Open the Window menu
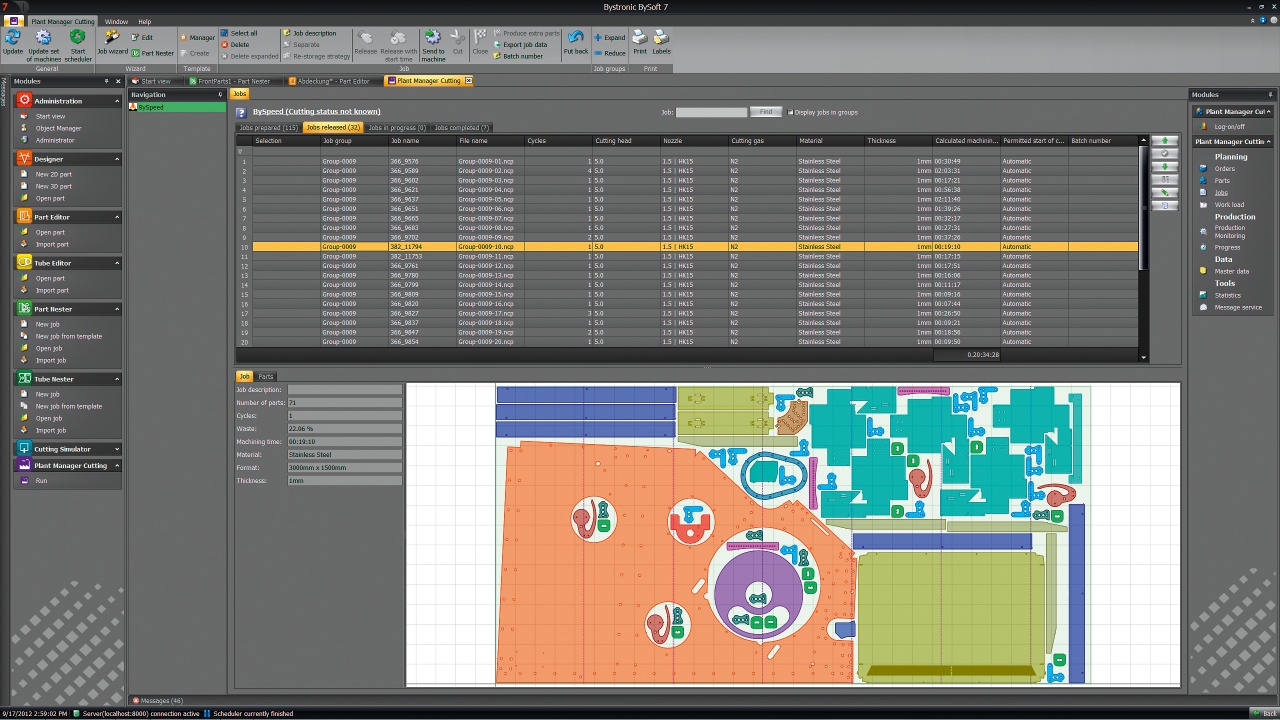The image size is (1280, 720). [x=116, y=21]
